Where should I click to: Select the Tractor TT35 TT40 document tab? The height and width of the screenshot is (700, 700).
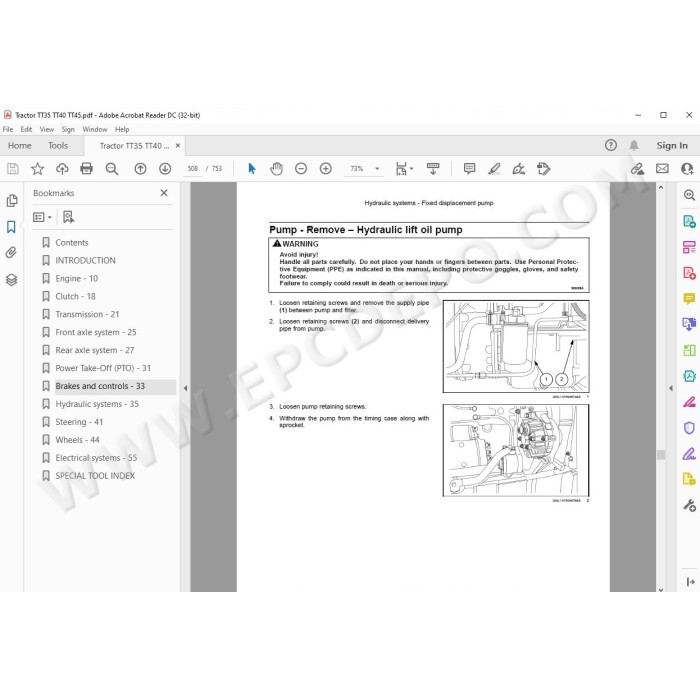134,146
